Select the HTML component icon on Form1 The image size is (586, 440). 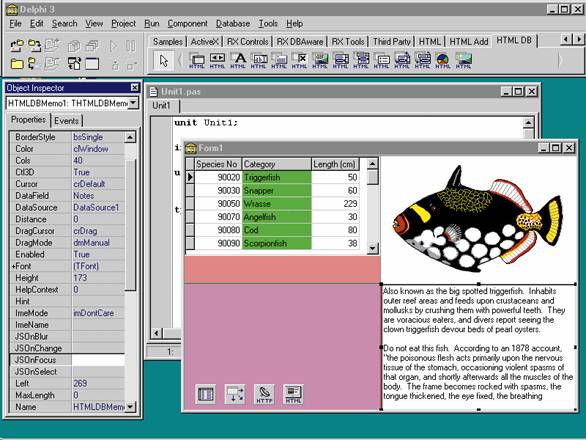coord(293,394)
